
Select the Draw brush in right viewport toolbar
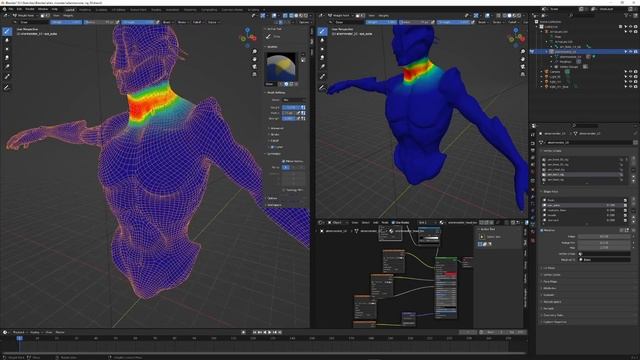click(x=322, y=31)
